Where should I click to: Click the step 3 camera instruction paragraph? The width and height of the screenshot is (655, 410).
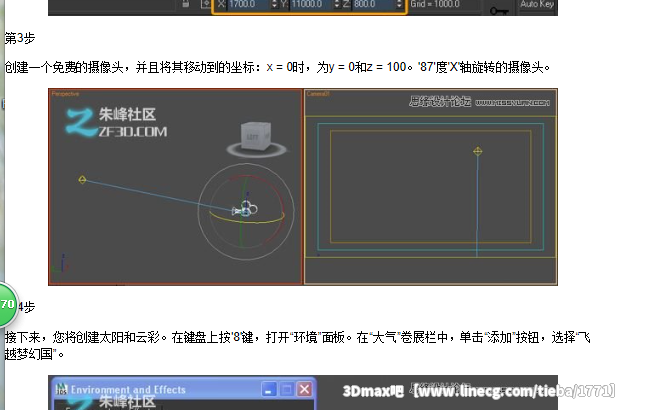click(x=277, y=67)
